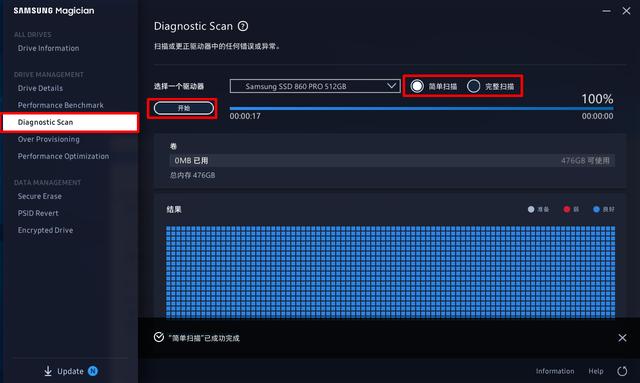
Task: Open the Samsung SSD 860 PRO 512GB dropdown
Action: point(315,86)
